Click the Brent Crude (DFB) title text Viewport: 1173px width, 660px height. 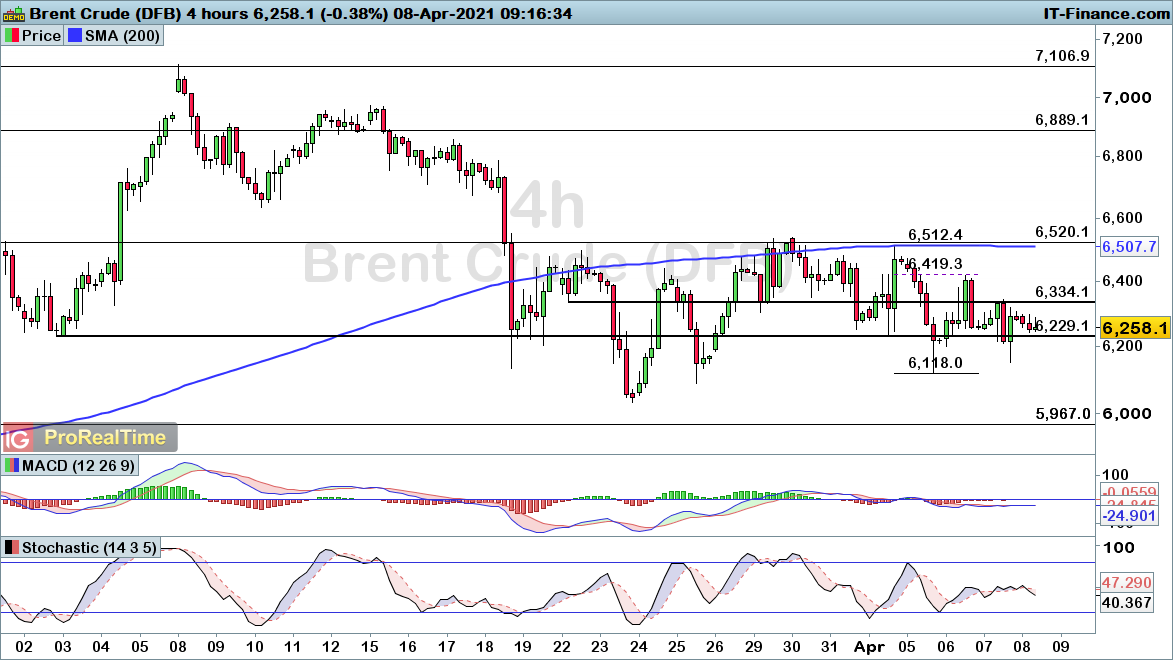point(105,13)
